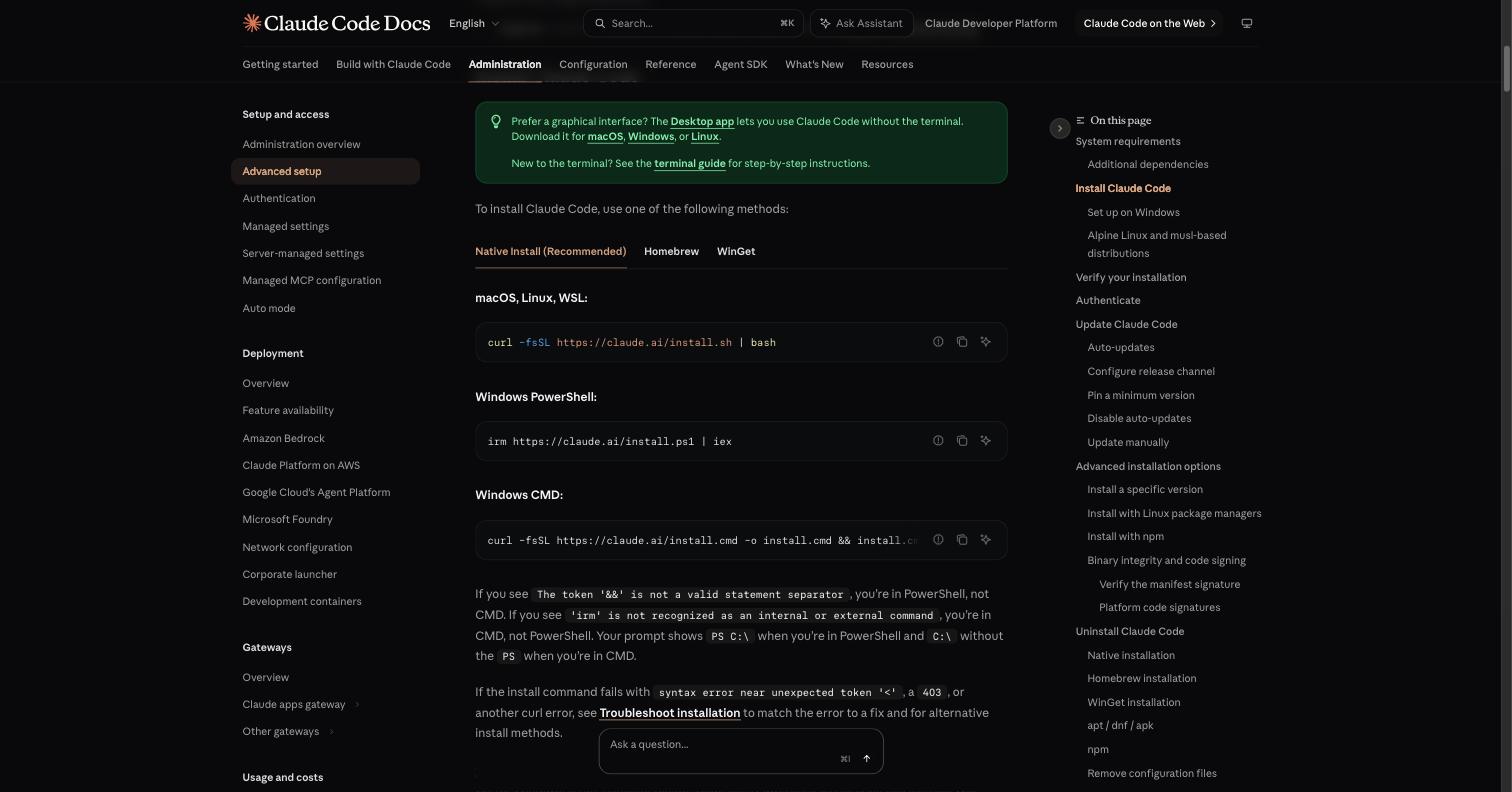Ask AI about the Windows CMD command

coord(986,540)
